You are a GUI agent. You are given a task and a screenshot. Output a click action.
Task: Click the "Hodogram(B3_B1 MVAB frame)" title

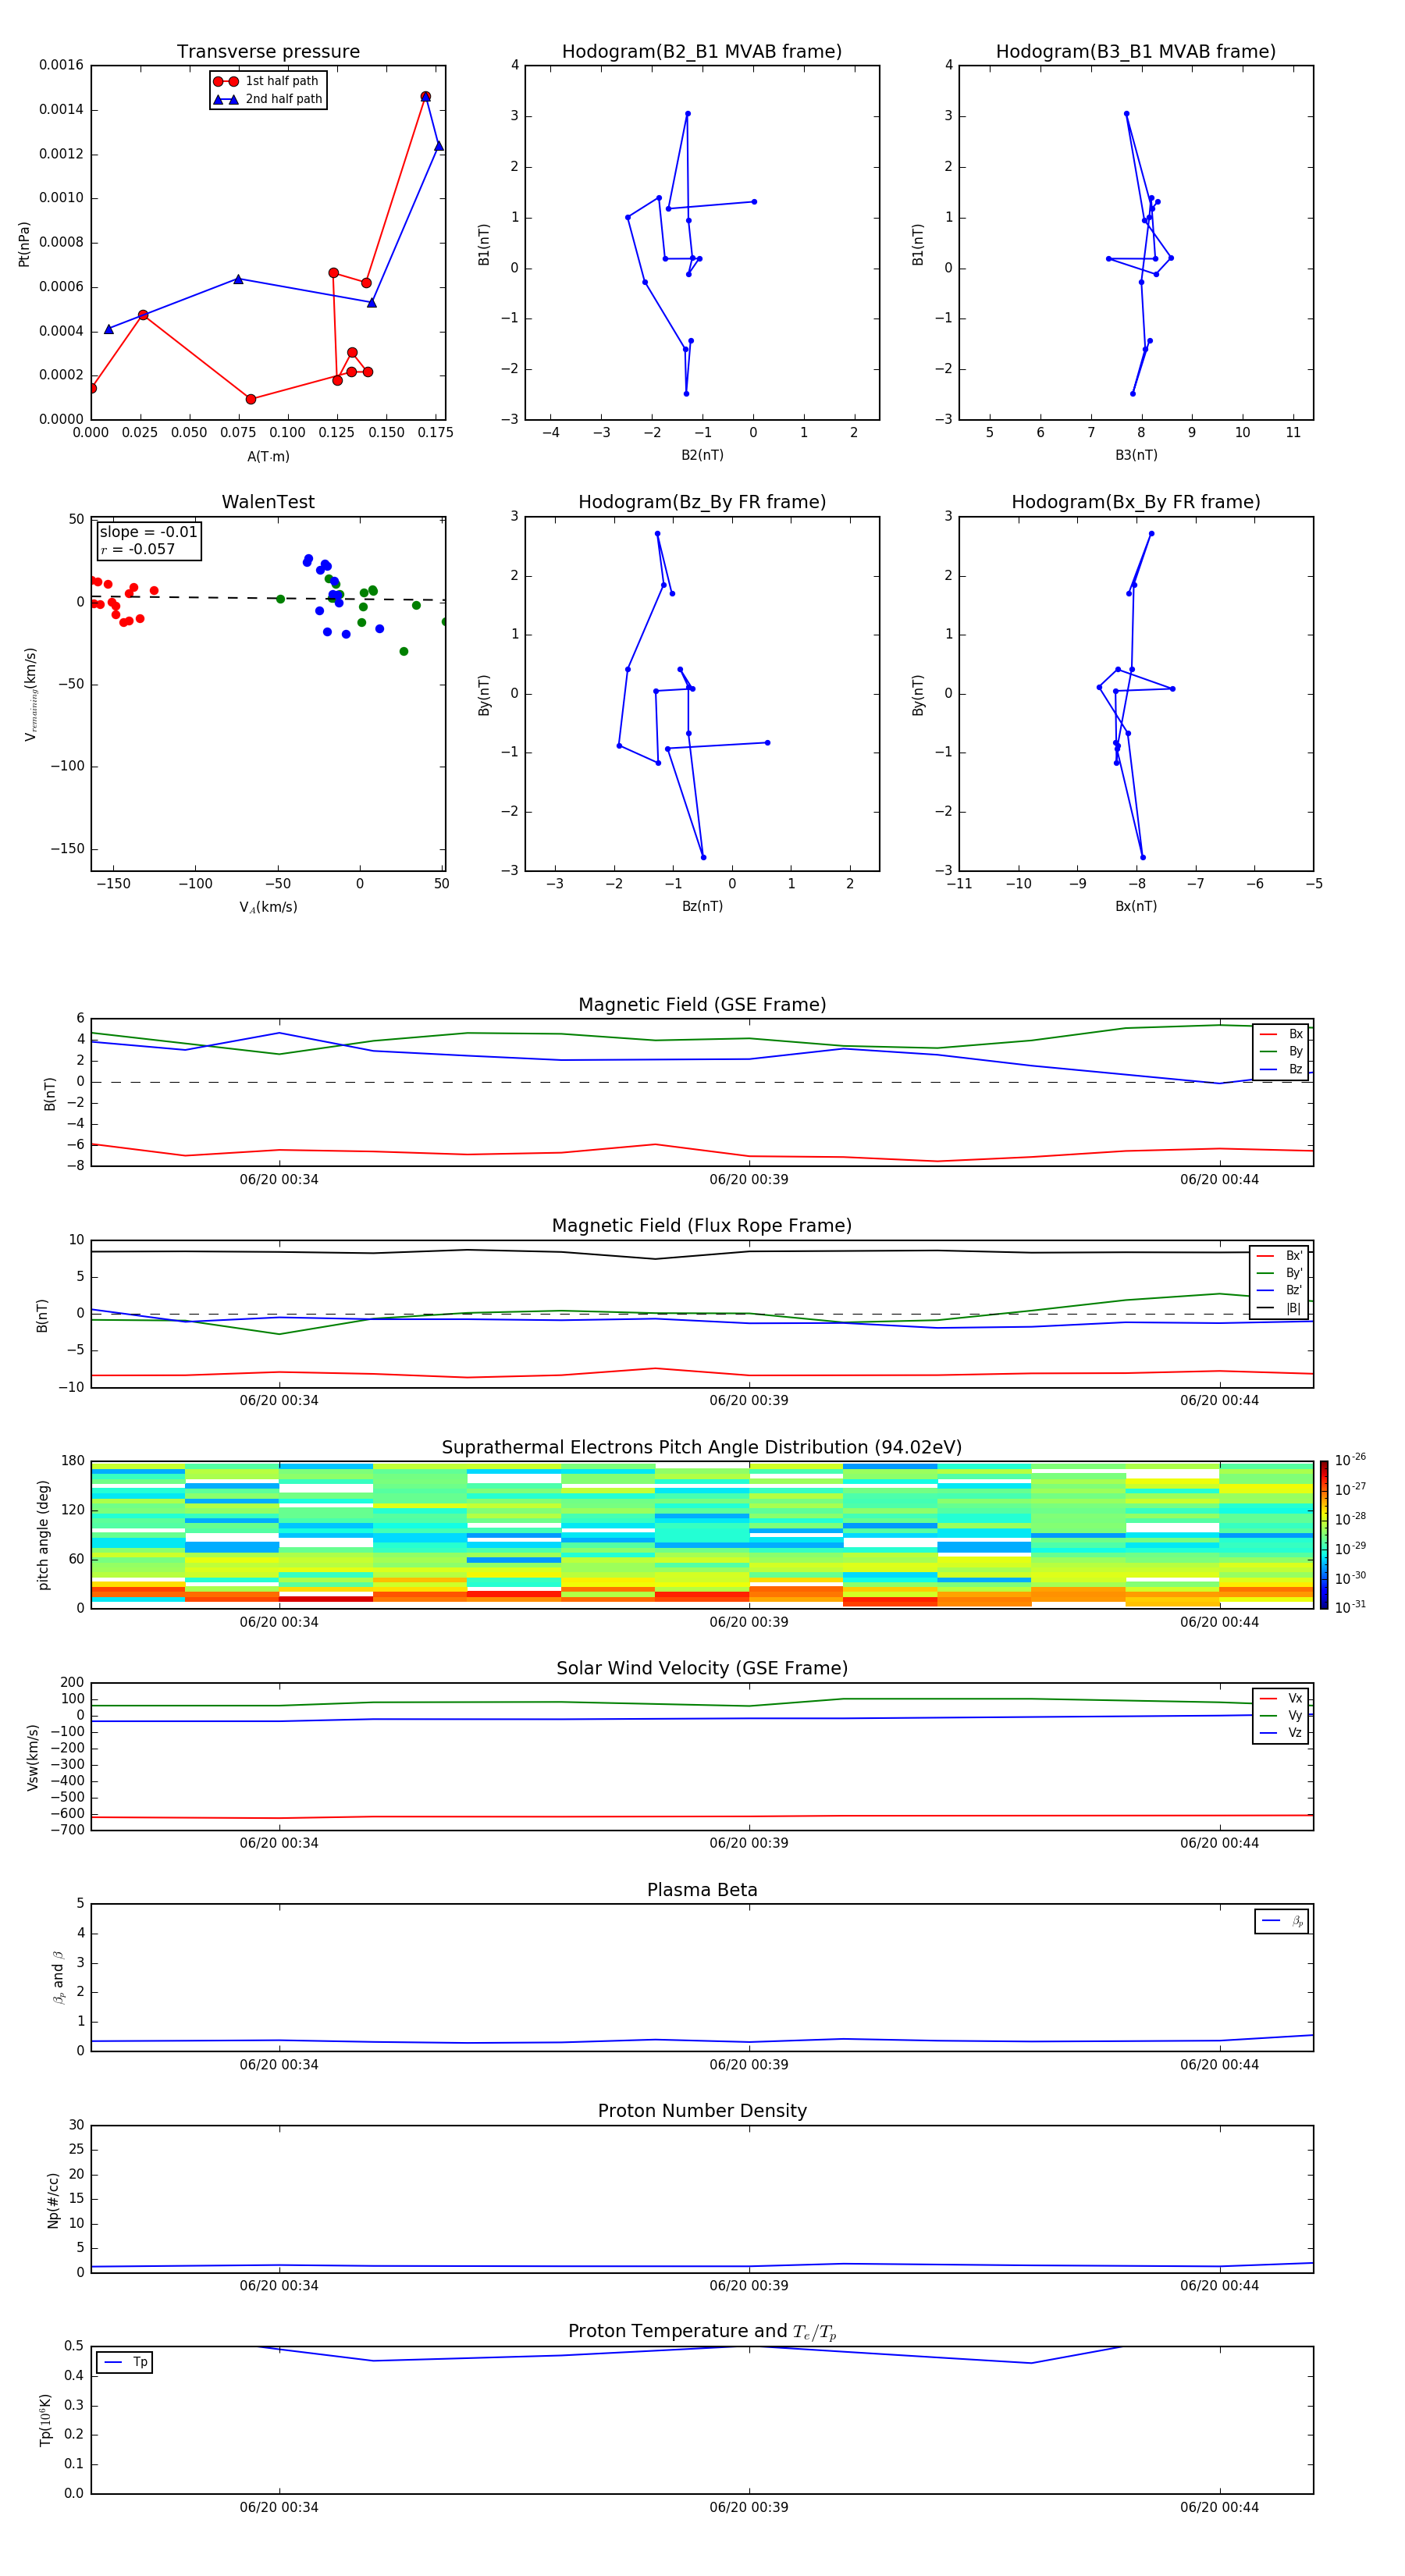coord(1136,52)
